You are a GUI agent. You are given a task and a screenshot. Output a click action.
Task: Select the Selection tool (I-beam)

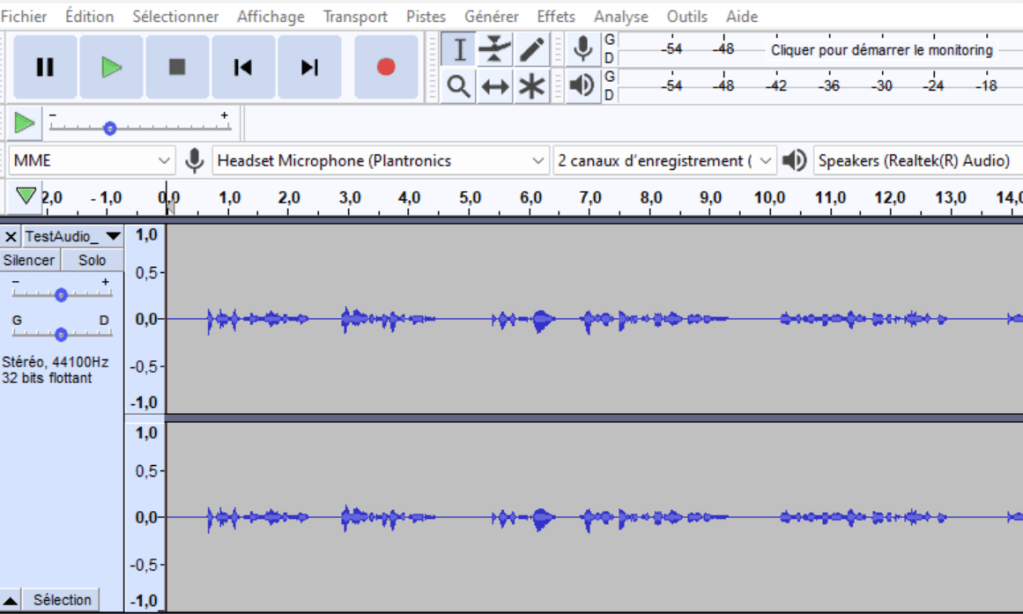(458, 49)
